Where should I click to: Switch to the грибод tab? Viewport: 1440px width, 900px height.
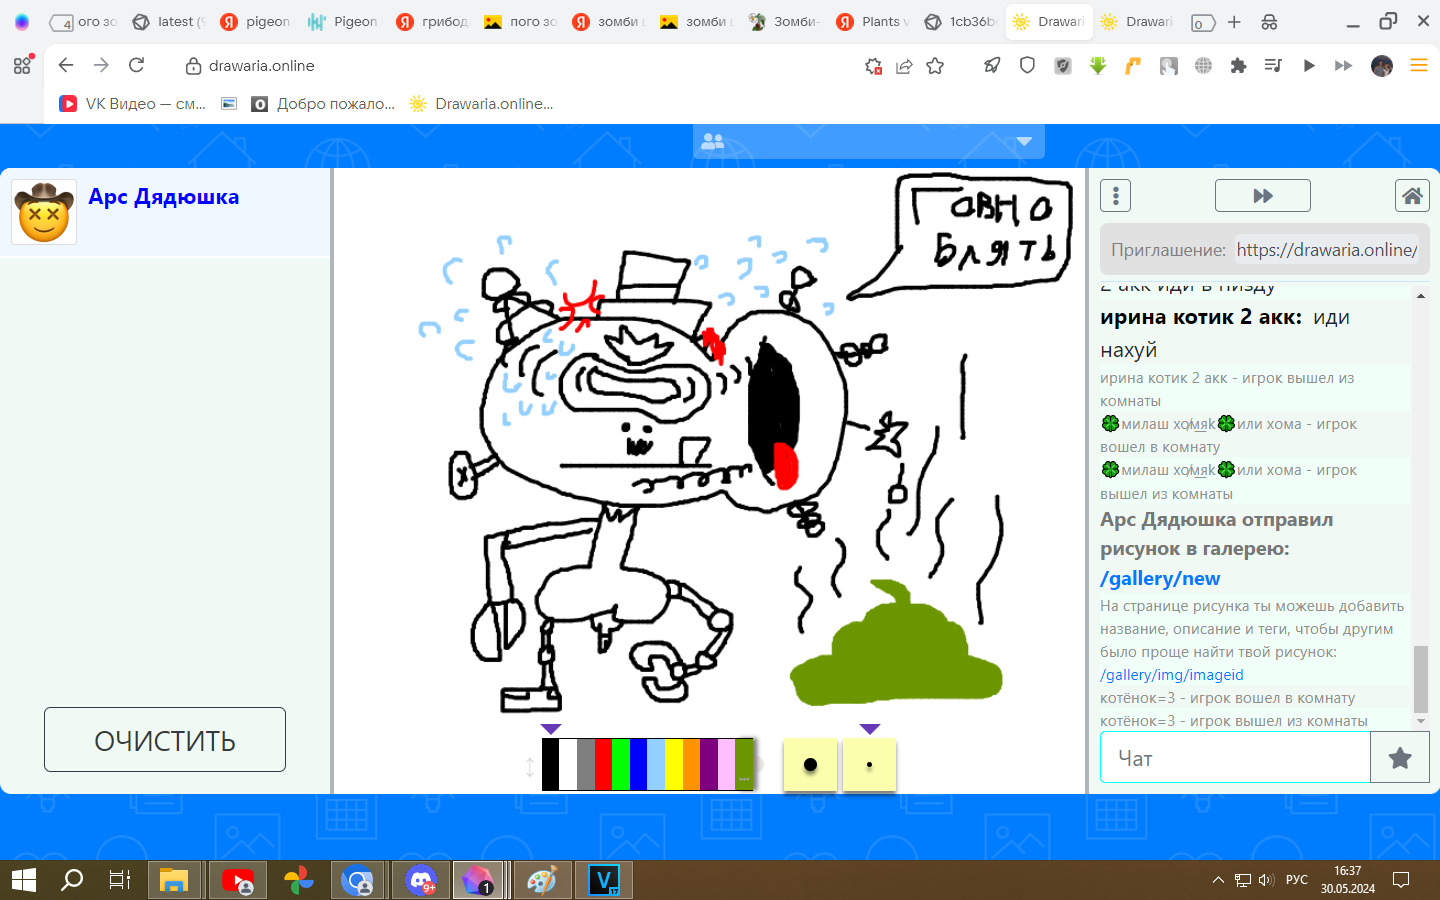click(x=430, y=22)
